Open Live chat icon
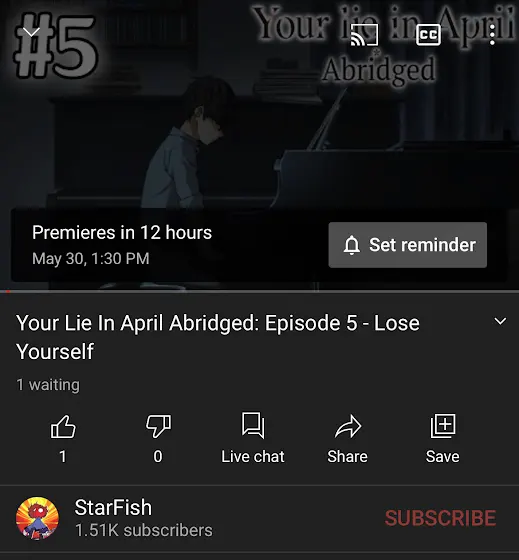This screenshot has width=519, height=560. pos(253,425)
